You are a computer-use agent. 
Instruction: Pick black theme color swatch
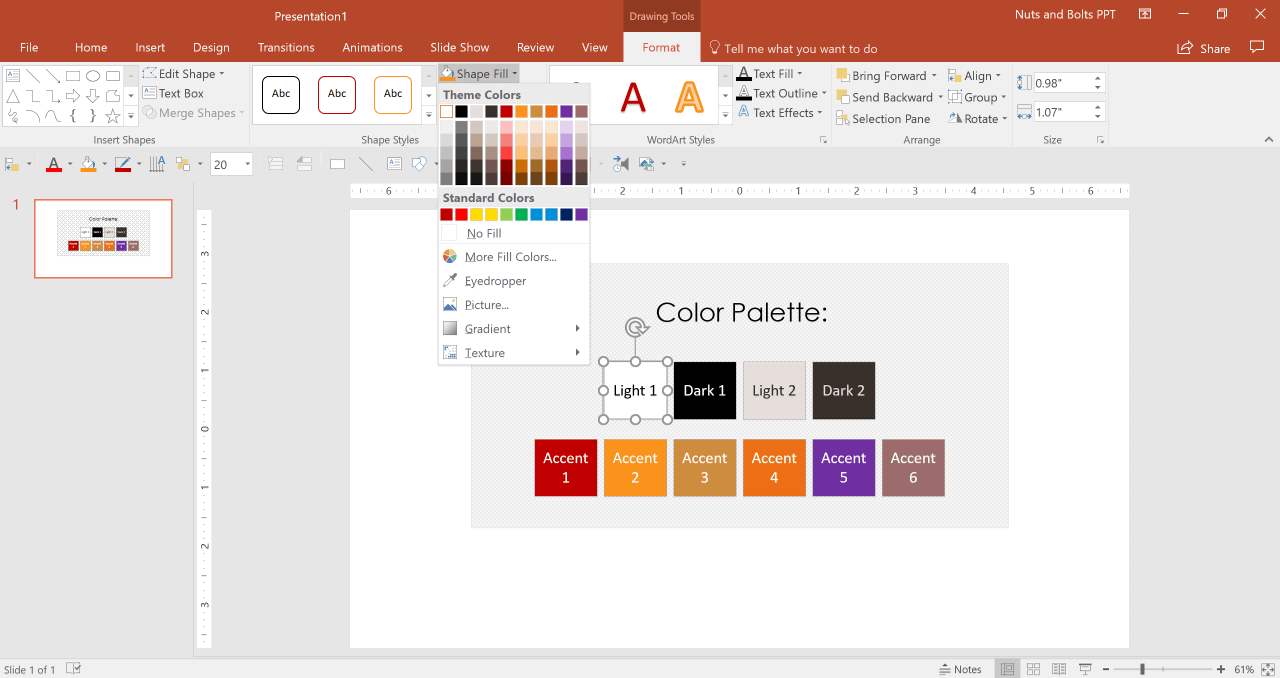coord(461,111)
